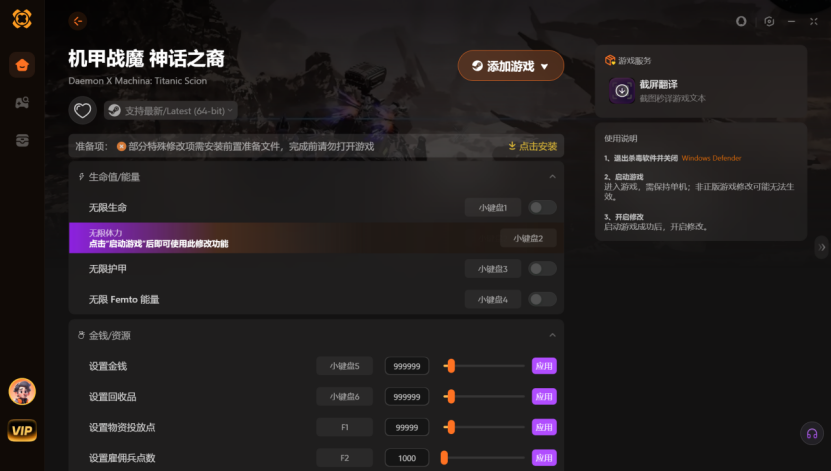This screenshot has height=471, width=831.
Task: Open the VIP membership badge
Action: point(22,430)
